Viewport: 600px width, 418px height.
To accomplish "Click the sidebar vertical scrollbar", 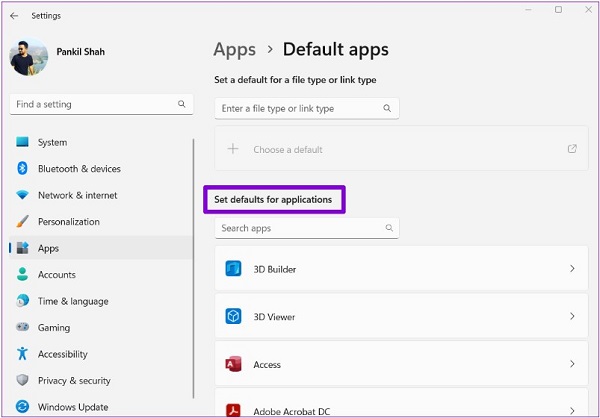I will coord(194,269).
